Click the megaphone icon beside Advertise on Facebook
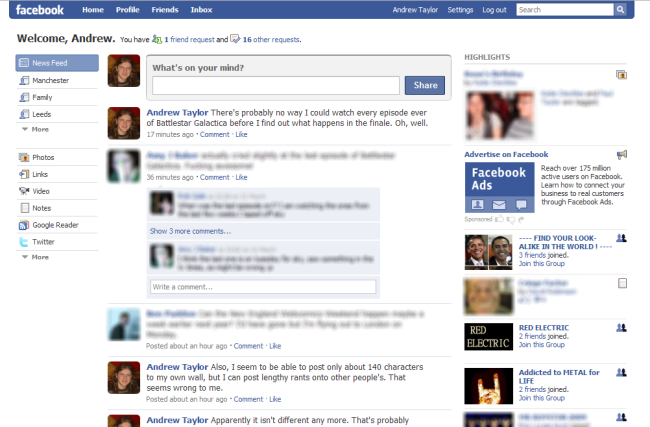The height and width of the screenshot is (427, 650). [621, 155]
